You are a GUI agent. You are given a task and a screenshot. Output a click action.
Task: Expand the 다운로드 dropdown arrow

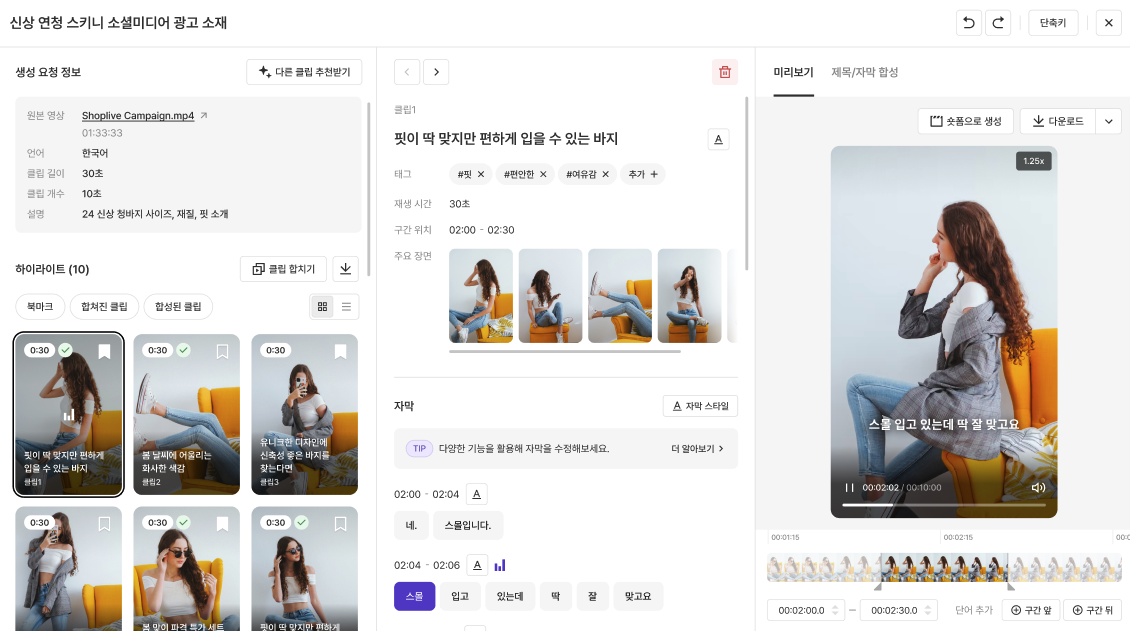1108,121
